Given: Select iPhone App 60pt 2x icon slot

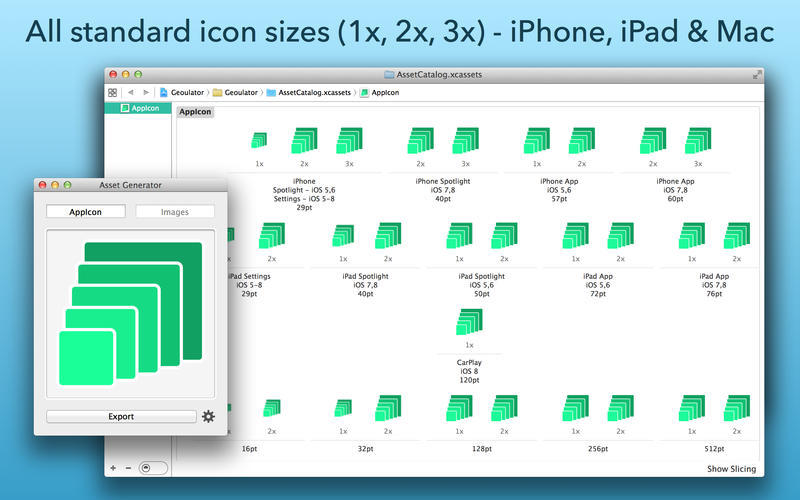Looking at the screenshot, I should 653,140.
